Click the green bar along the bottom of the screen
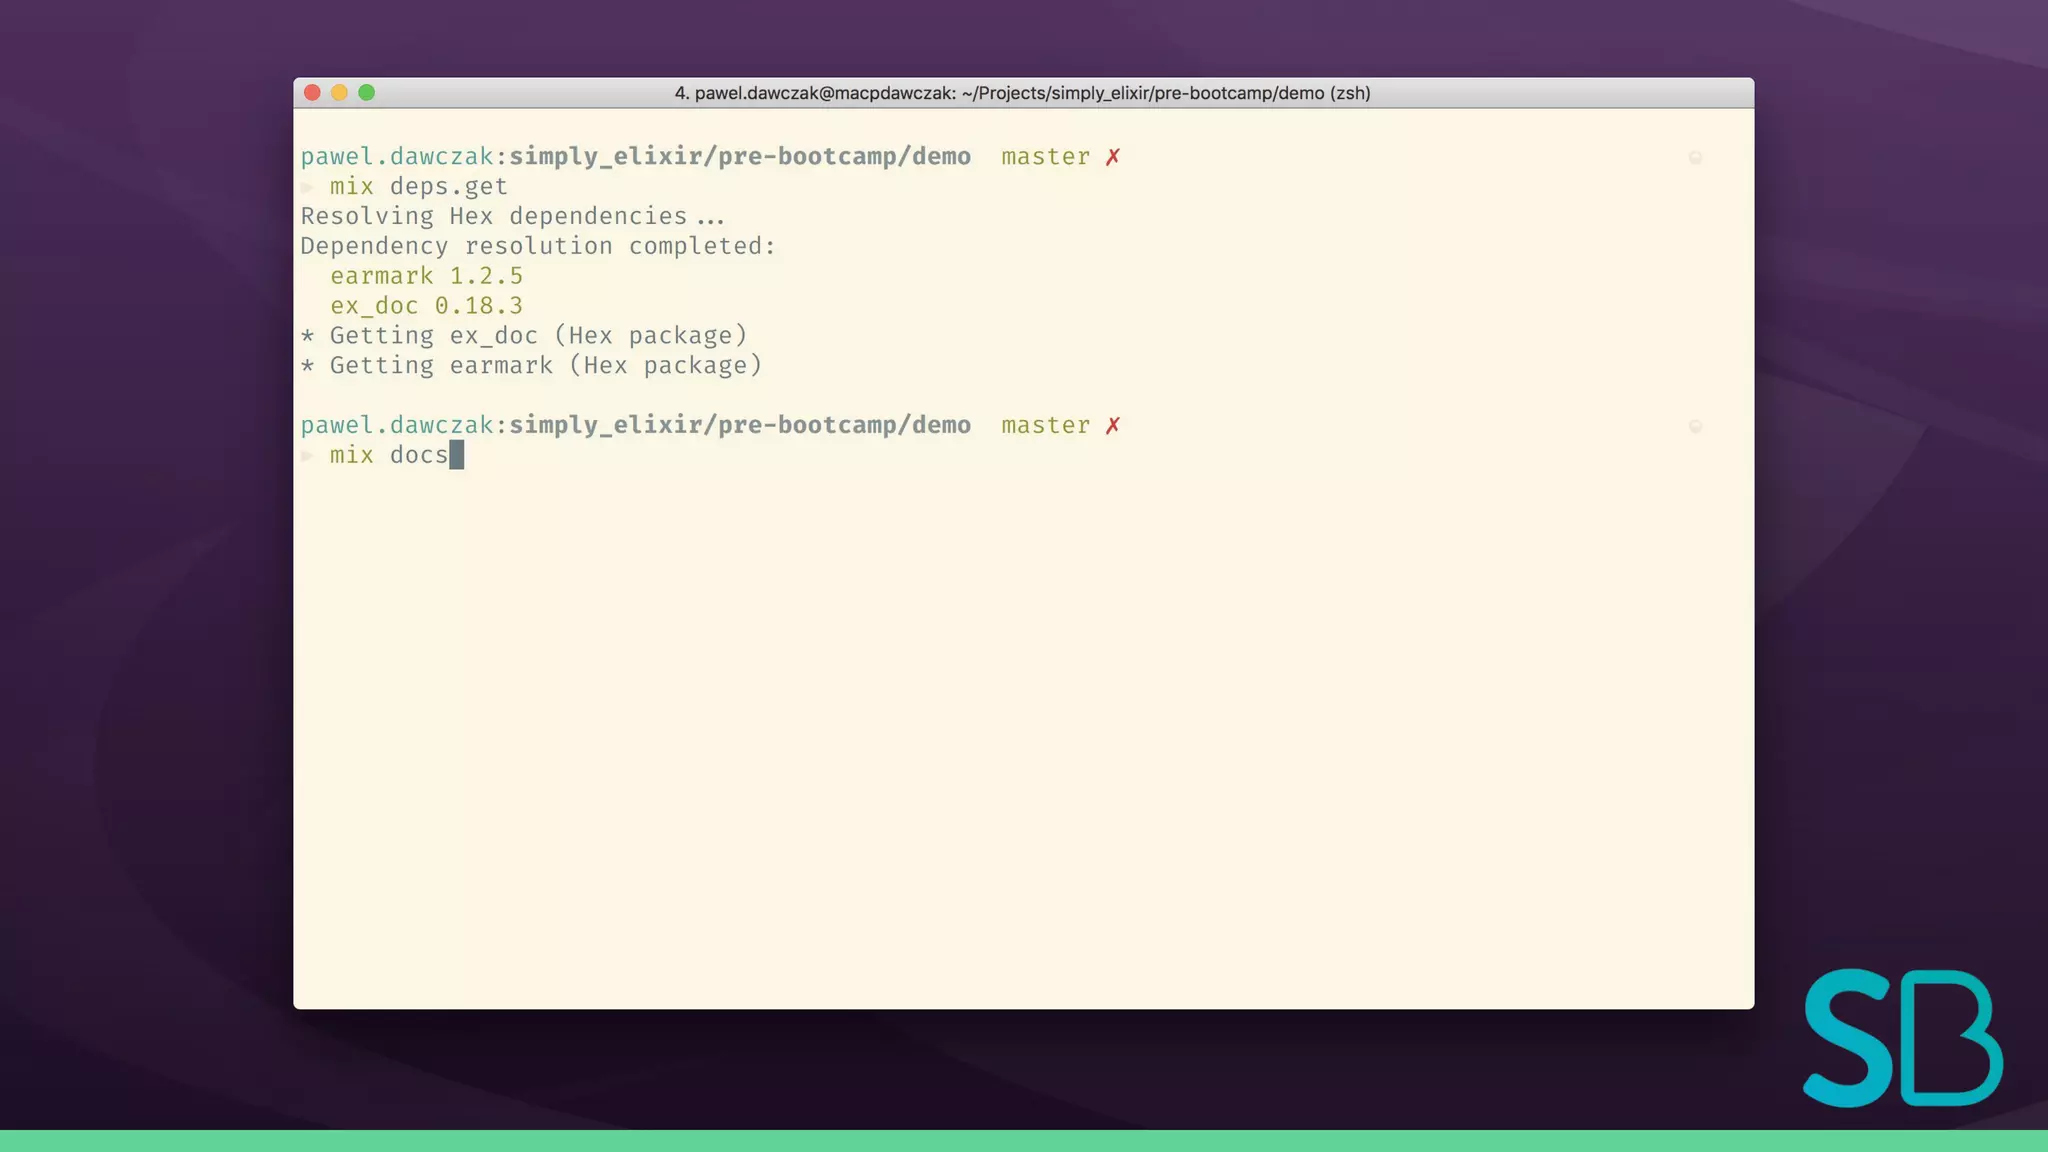 point(1024,1141)
